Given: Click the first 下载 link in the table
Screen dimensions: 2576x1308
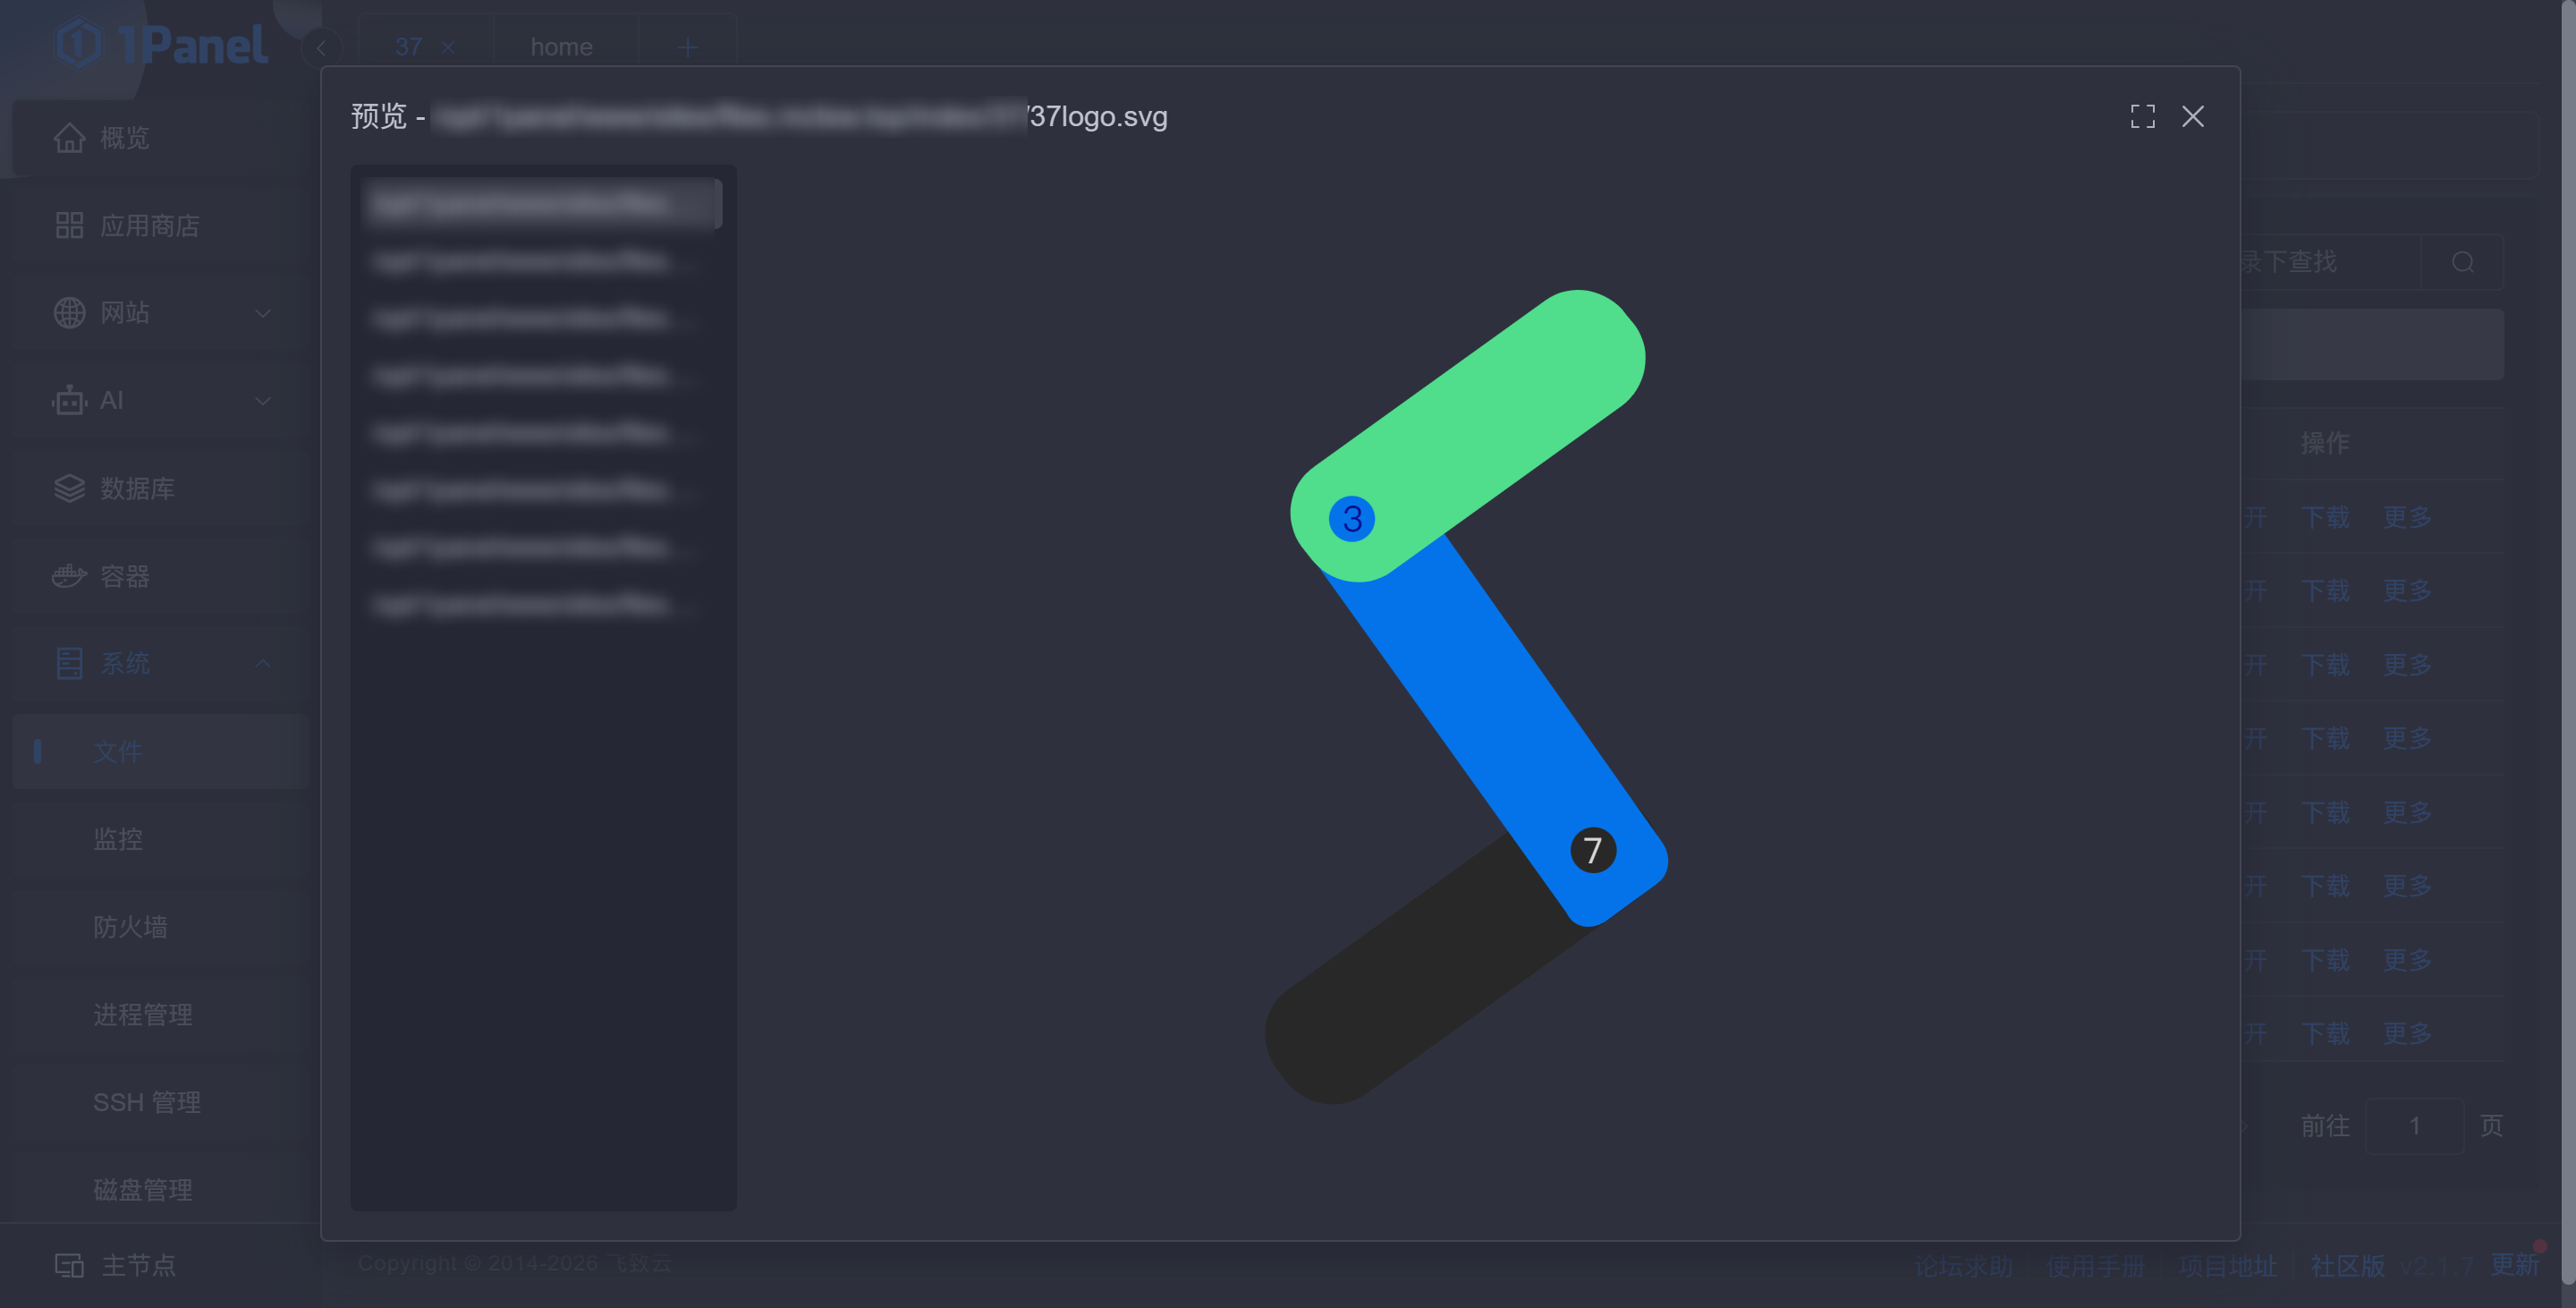Looking at the screenshot, I should [x=2324, y=517].
